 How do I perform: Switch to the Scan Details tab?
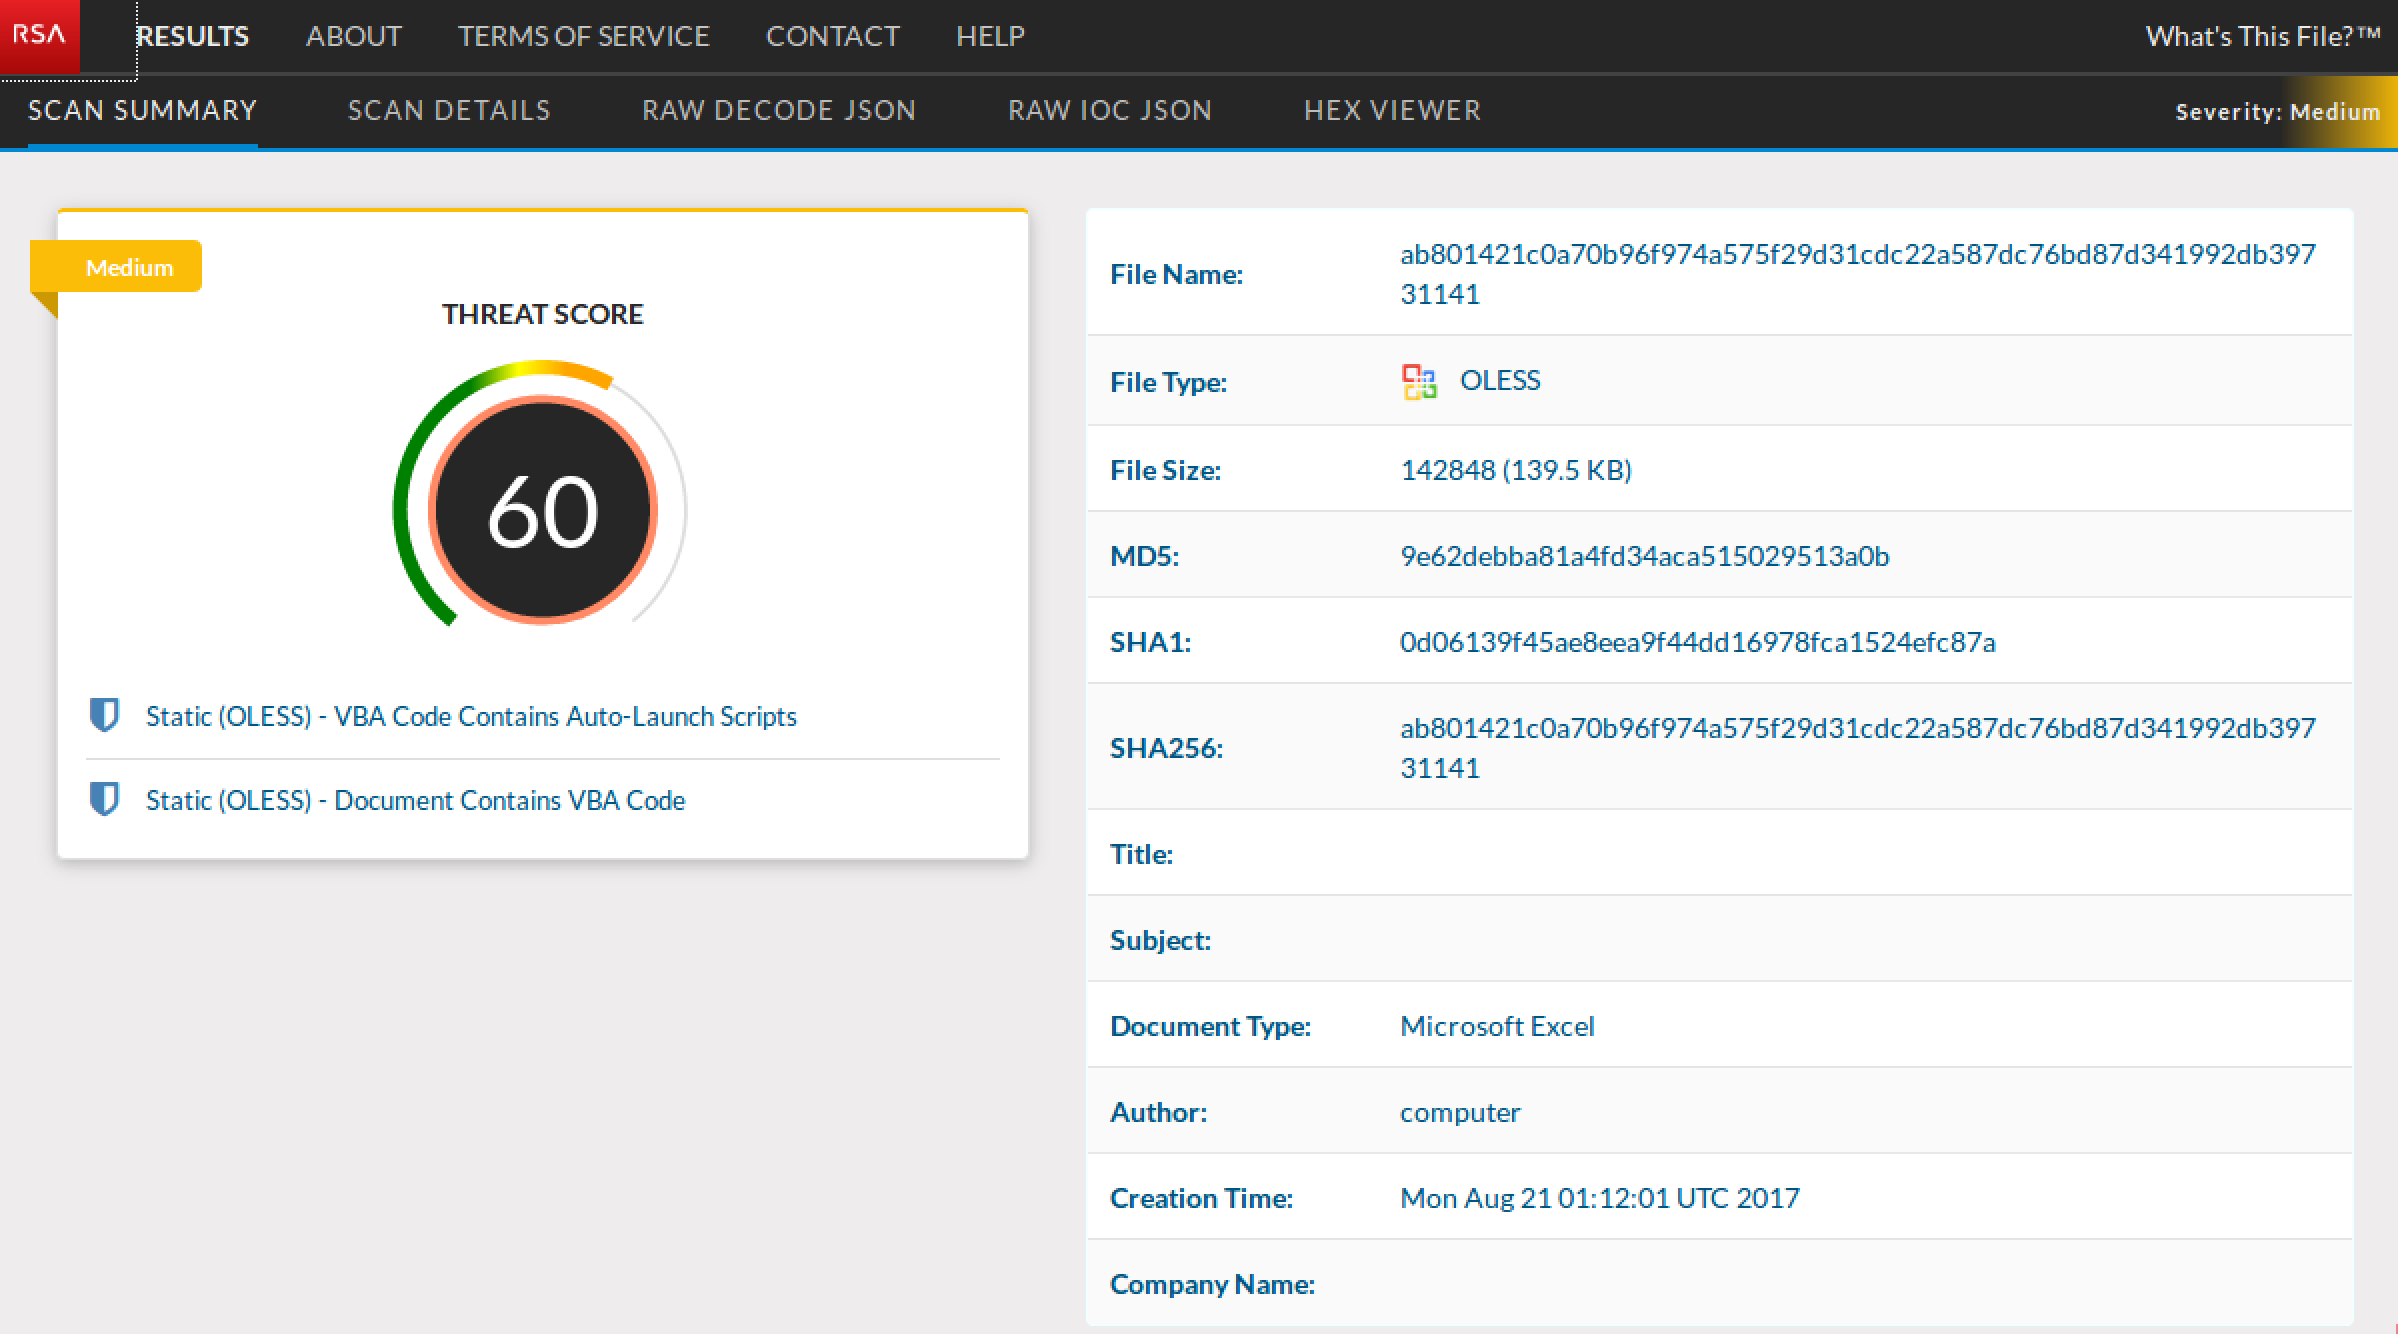[x=449, y=110]
